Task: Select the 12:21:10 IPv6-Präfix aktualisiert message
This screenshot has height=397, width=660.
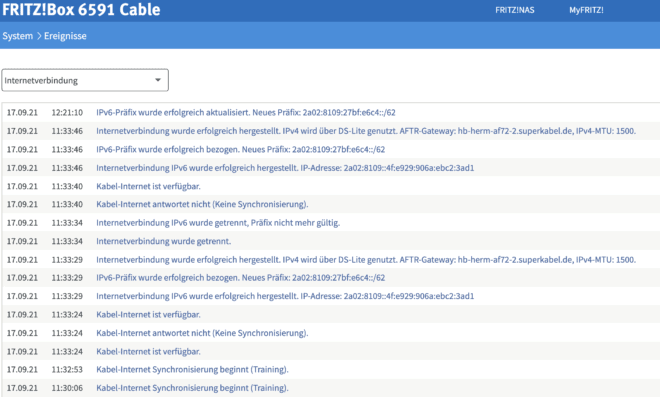Action: click(x=246, y=112)
